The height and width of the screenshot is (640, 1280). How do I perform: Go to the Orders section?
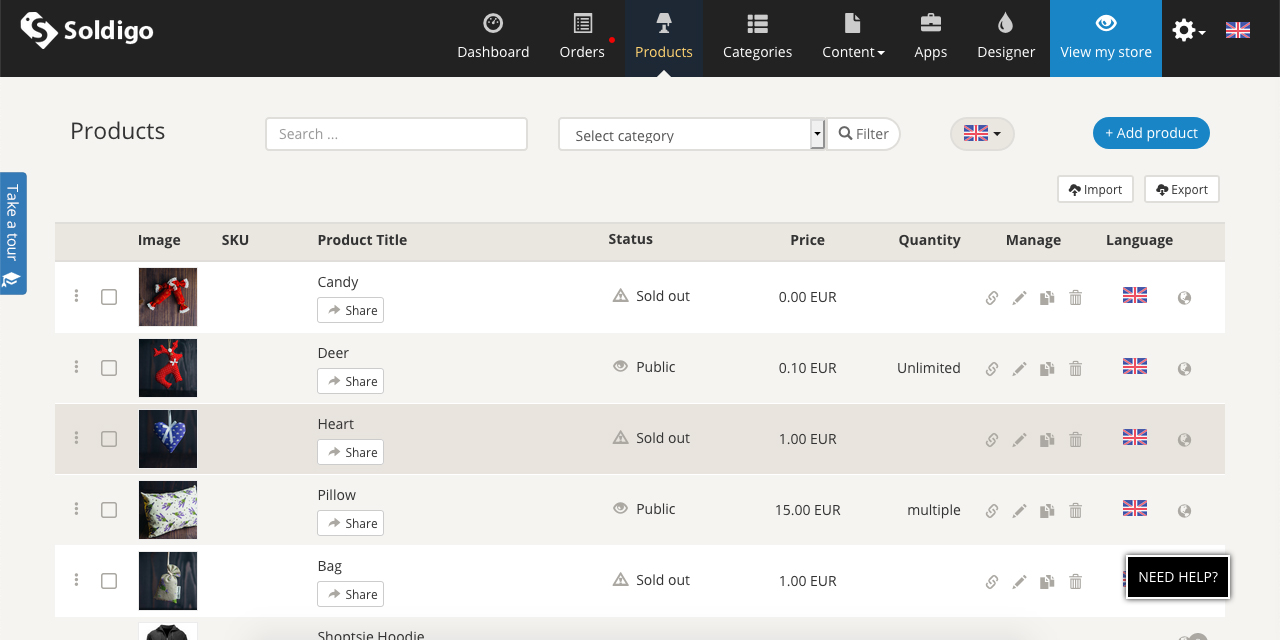pos(582,38)
